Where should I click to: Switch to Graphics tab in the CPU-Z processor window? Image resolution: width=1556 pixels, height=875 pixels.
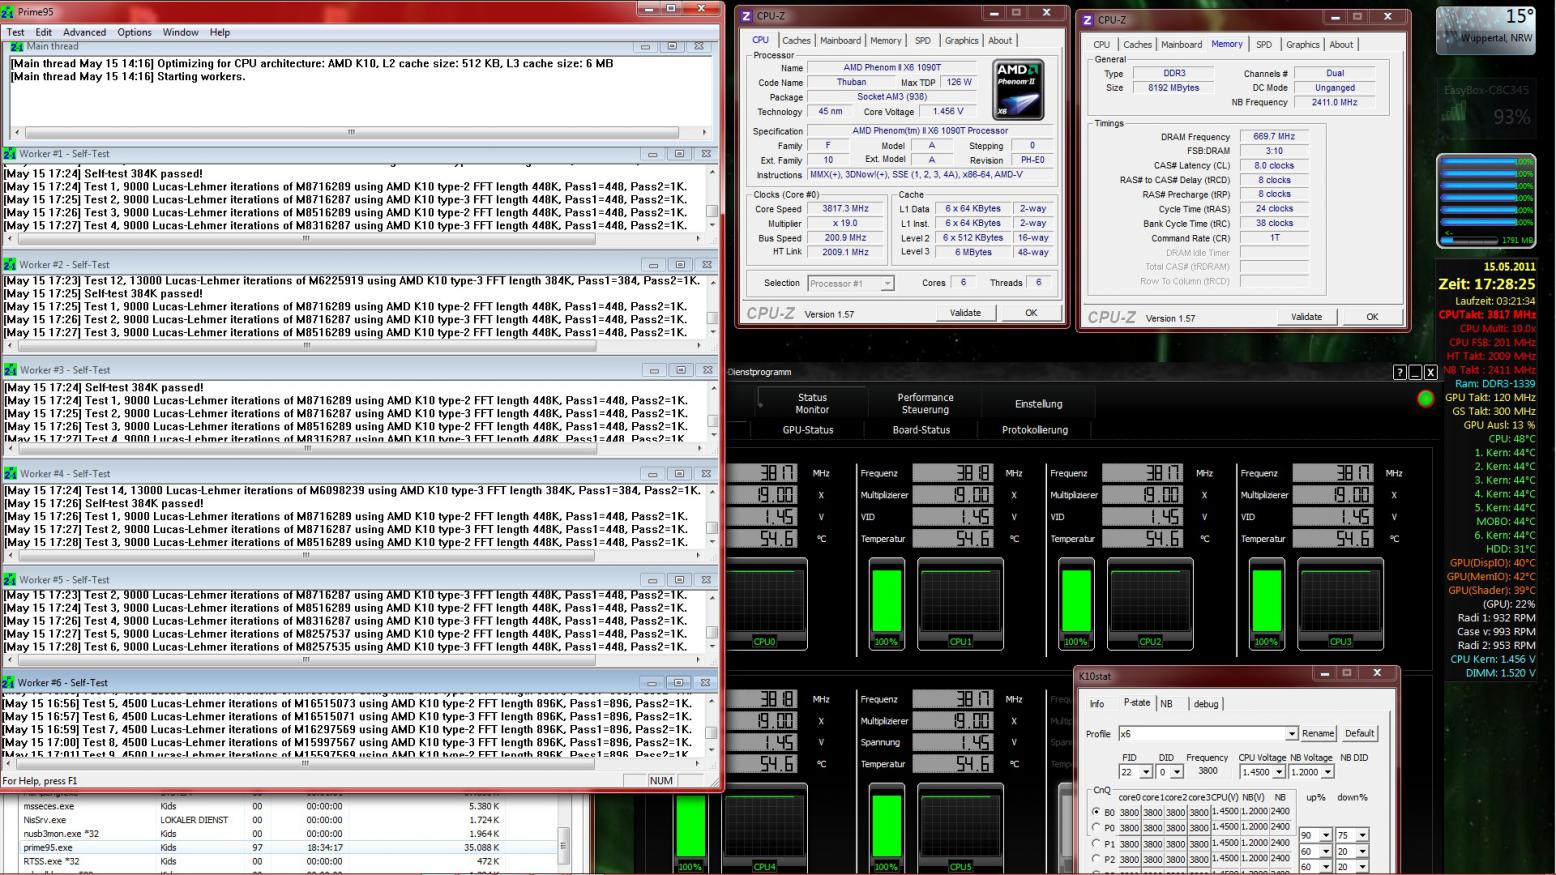click(961, 41)
